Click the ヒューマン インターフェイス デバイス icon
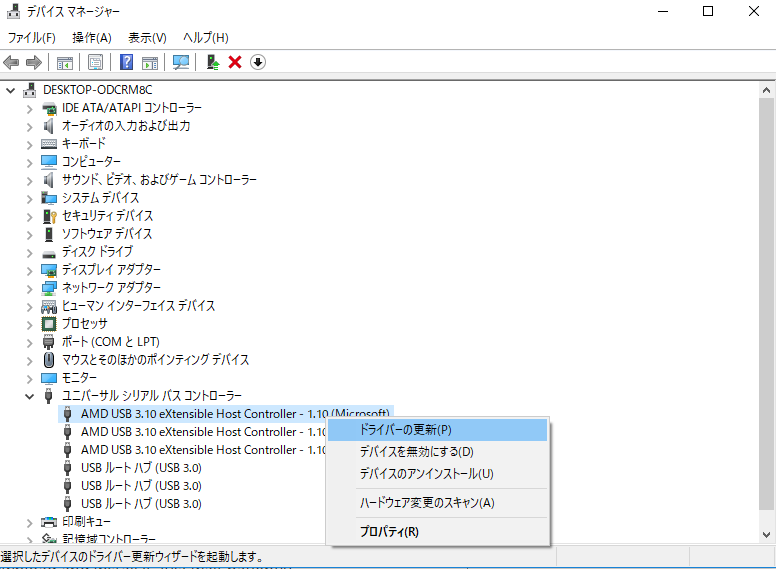 [48, 307]
